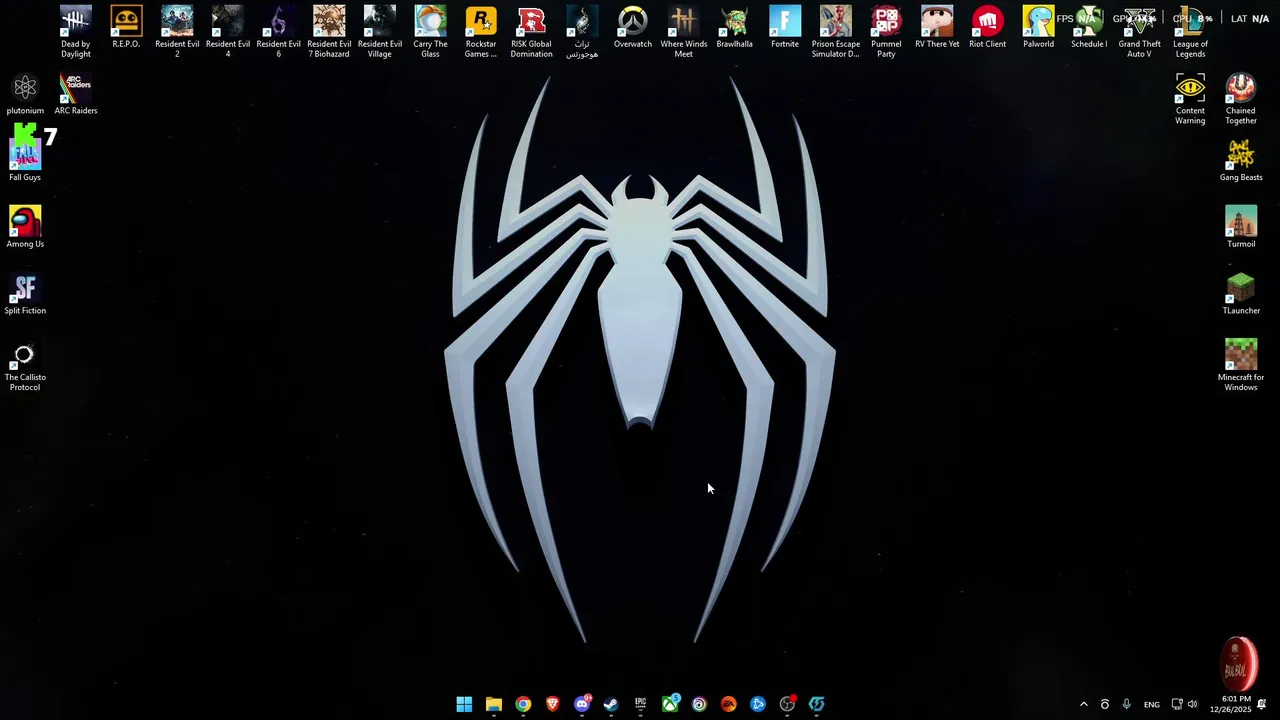Click the Brawlhalla desktop icon

pos(734,28)
